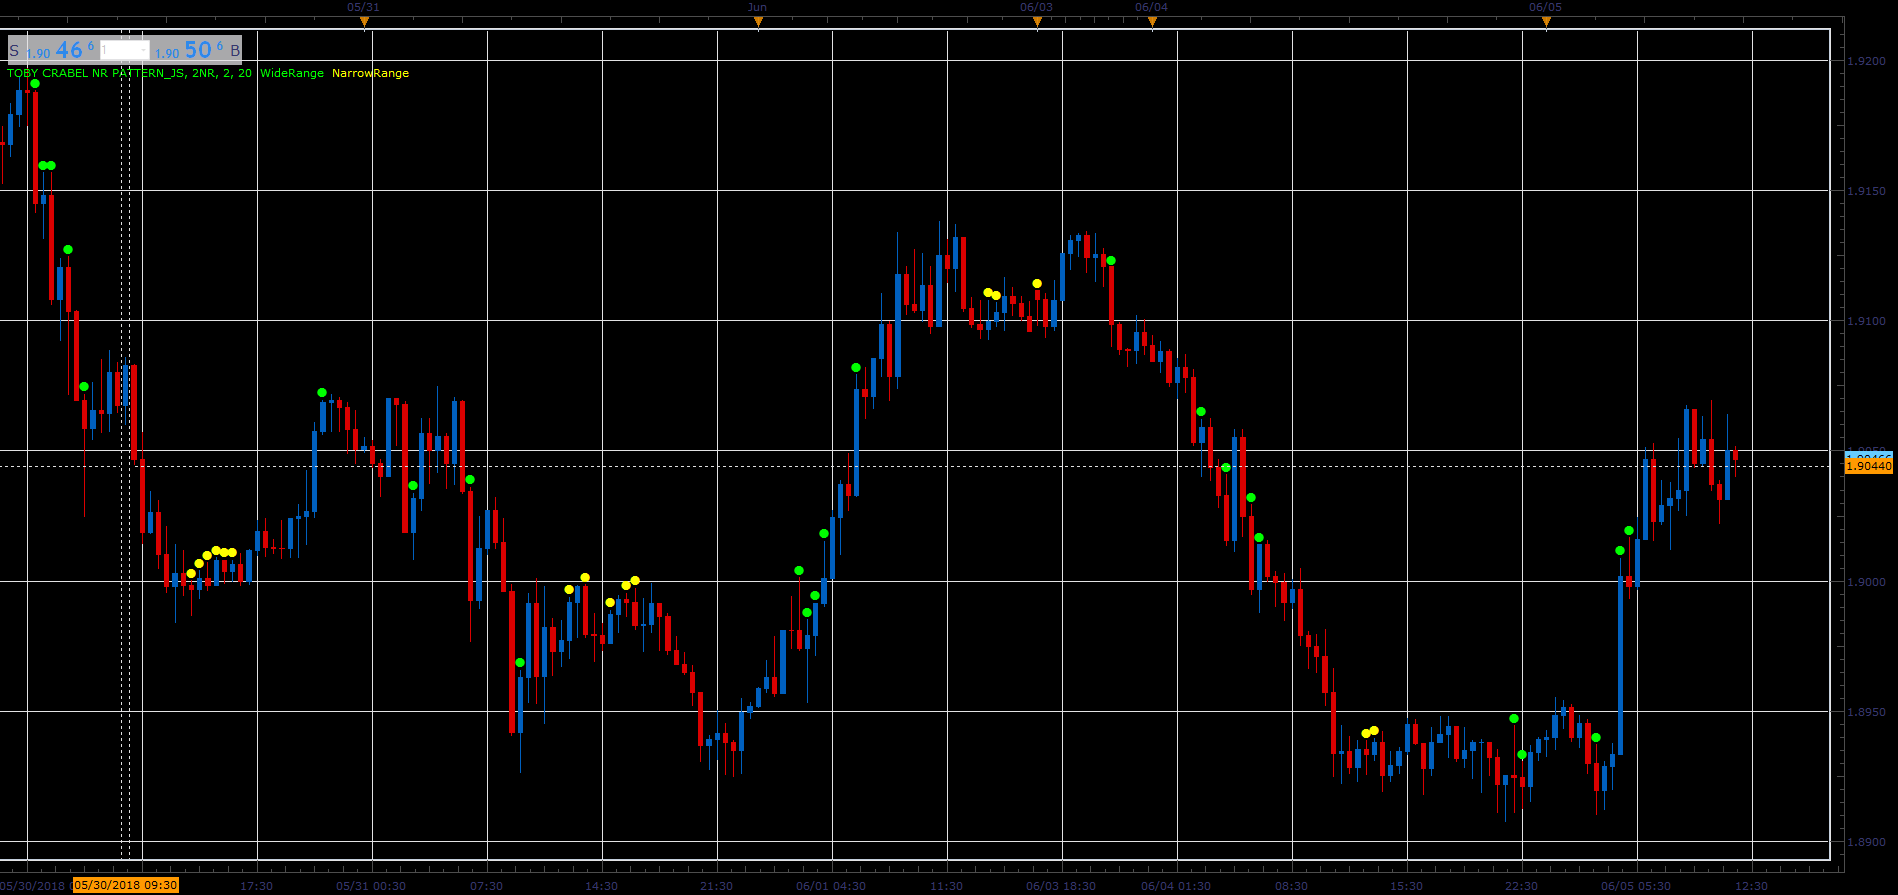Screen dimensions: 1898x895
Task: Click the 15:30 time axis label
Action: click(x=1407, y=886)
